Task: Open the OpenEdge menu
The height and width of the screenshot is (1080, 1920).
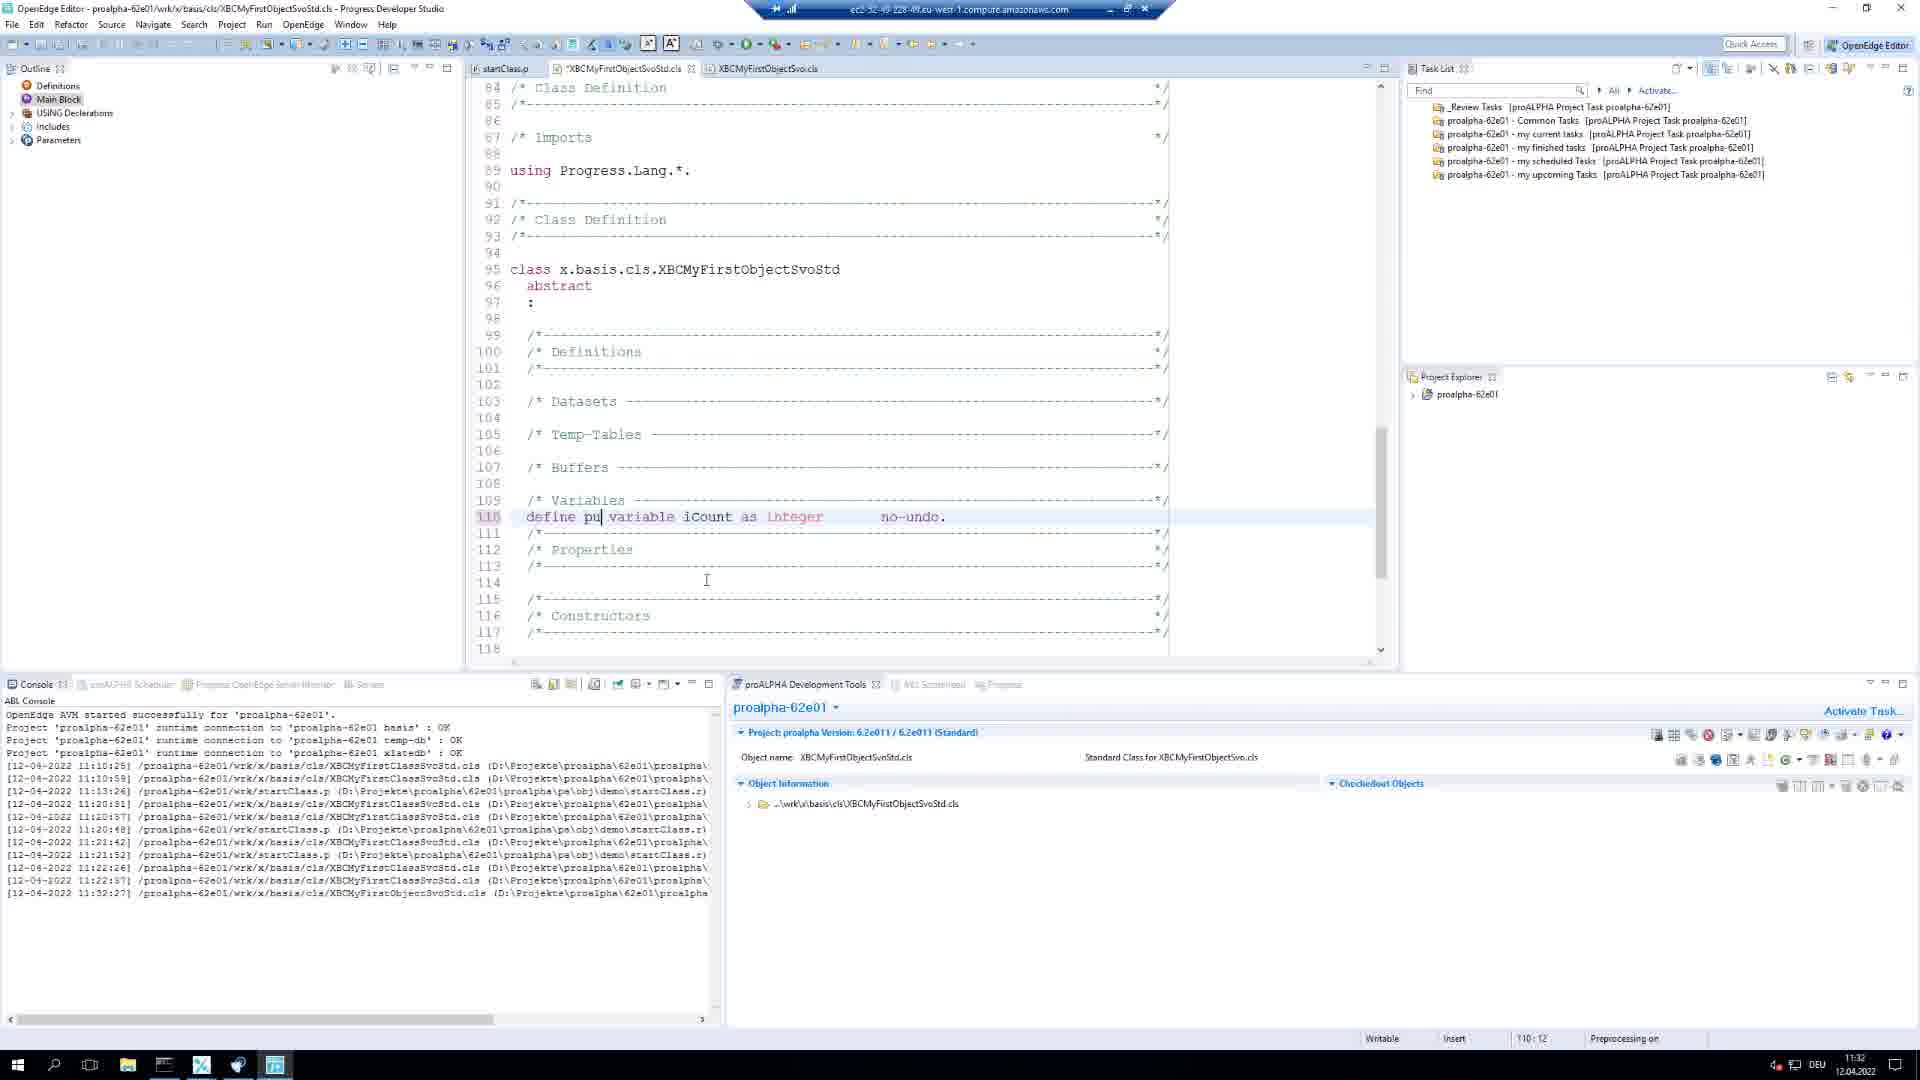Action: click(303, 24)
